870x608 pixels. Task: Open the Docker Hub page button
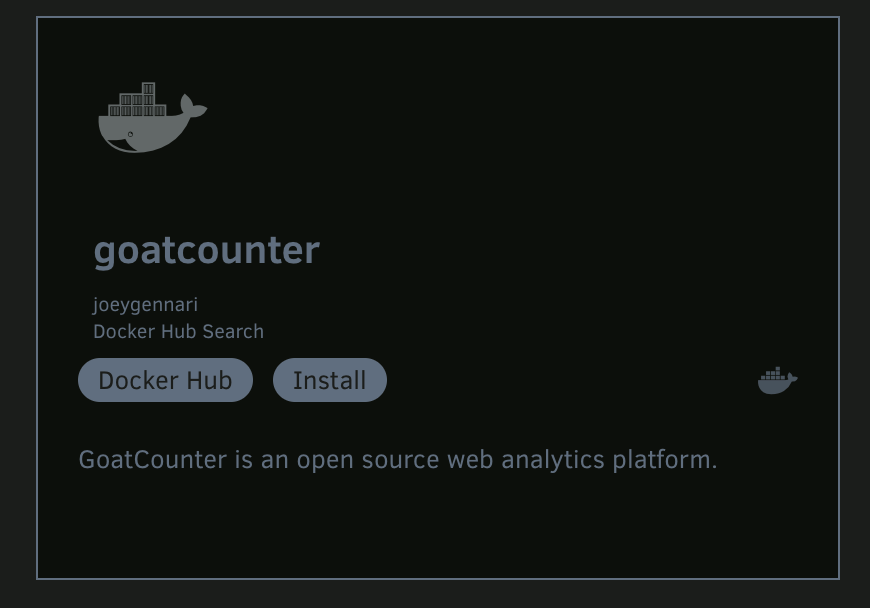pos(165,380)
